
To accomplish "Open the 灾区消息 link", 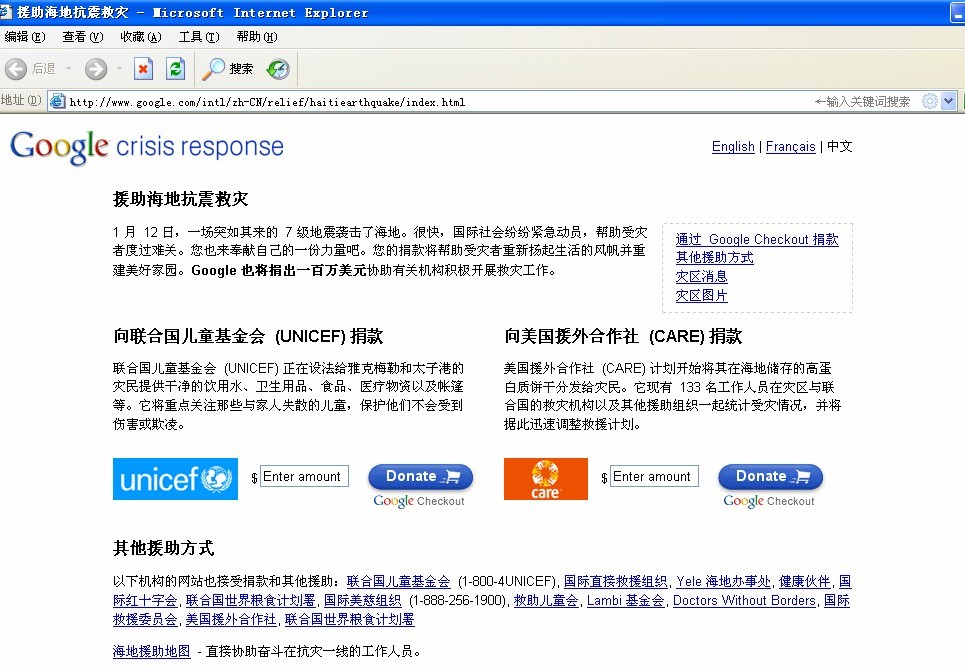I will point(702,276).
